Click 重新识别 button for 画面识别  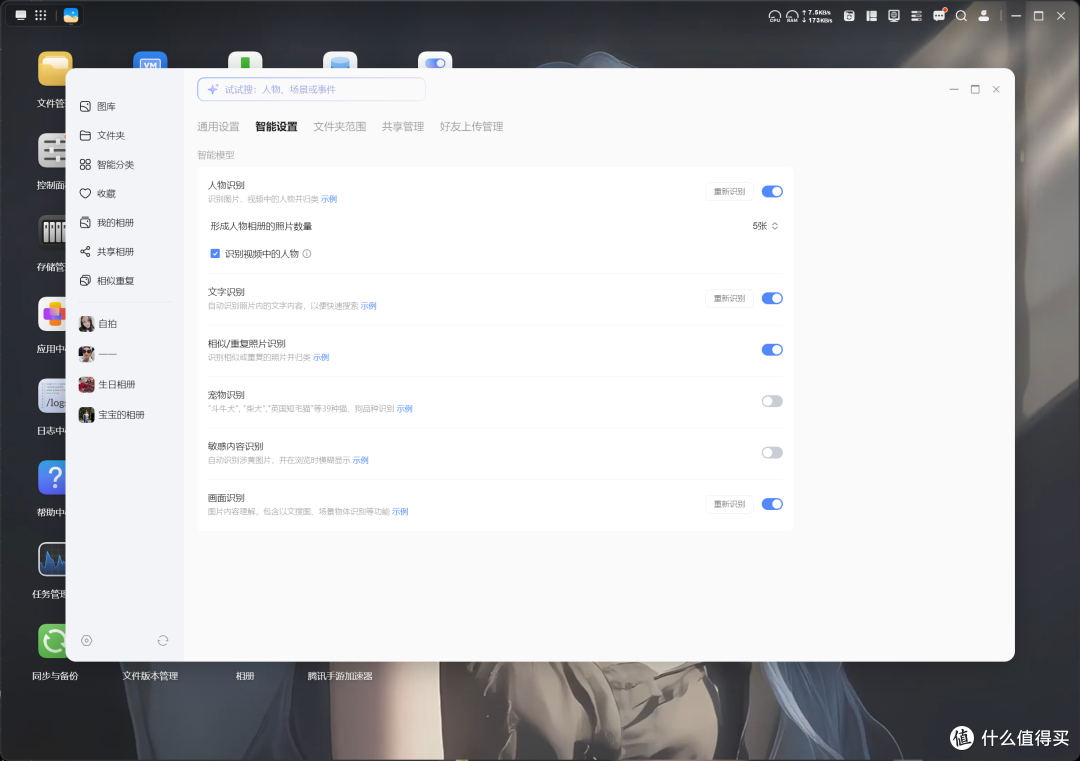pos(729,504)
